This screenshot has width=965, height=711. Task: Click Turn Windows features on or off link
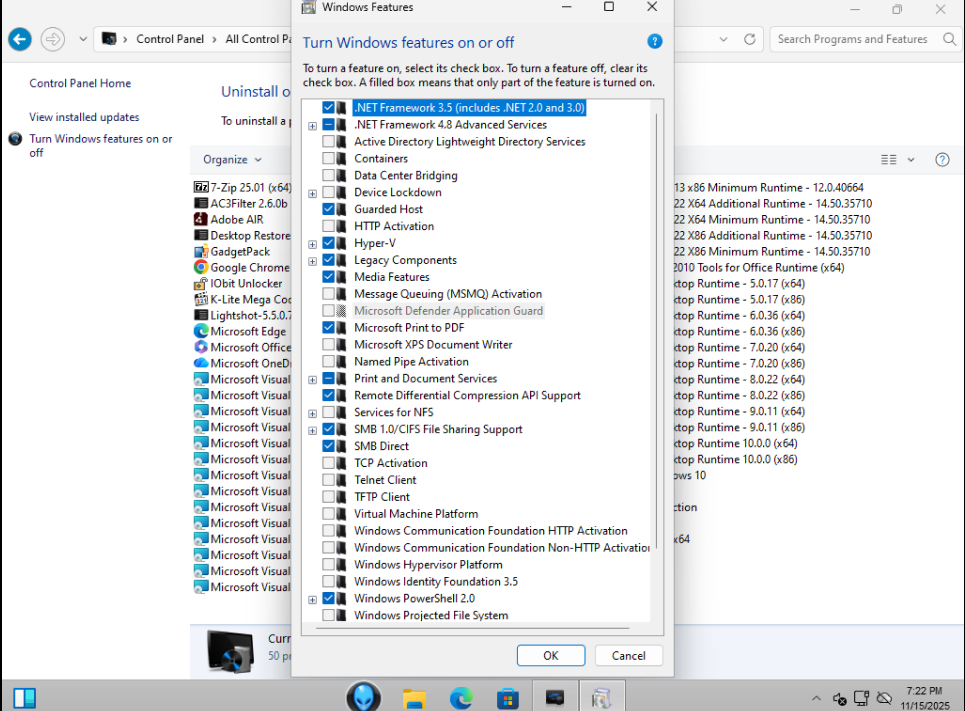[101, 145]
